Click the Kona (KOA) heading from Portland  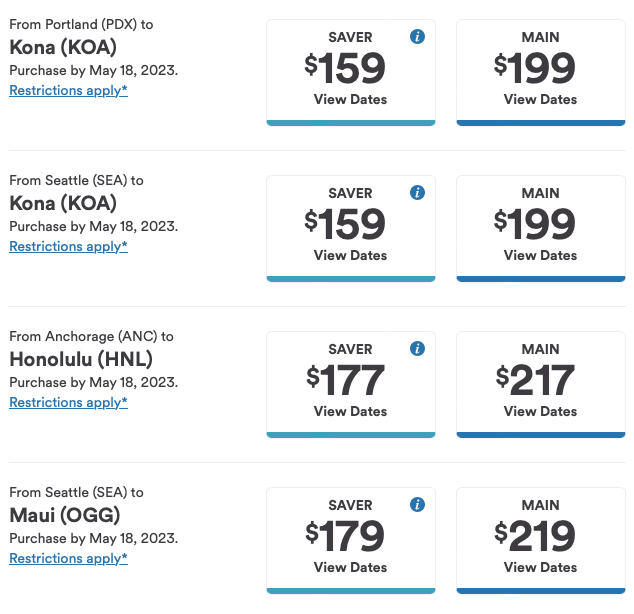(x=64, y=47)
